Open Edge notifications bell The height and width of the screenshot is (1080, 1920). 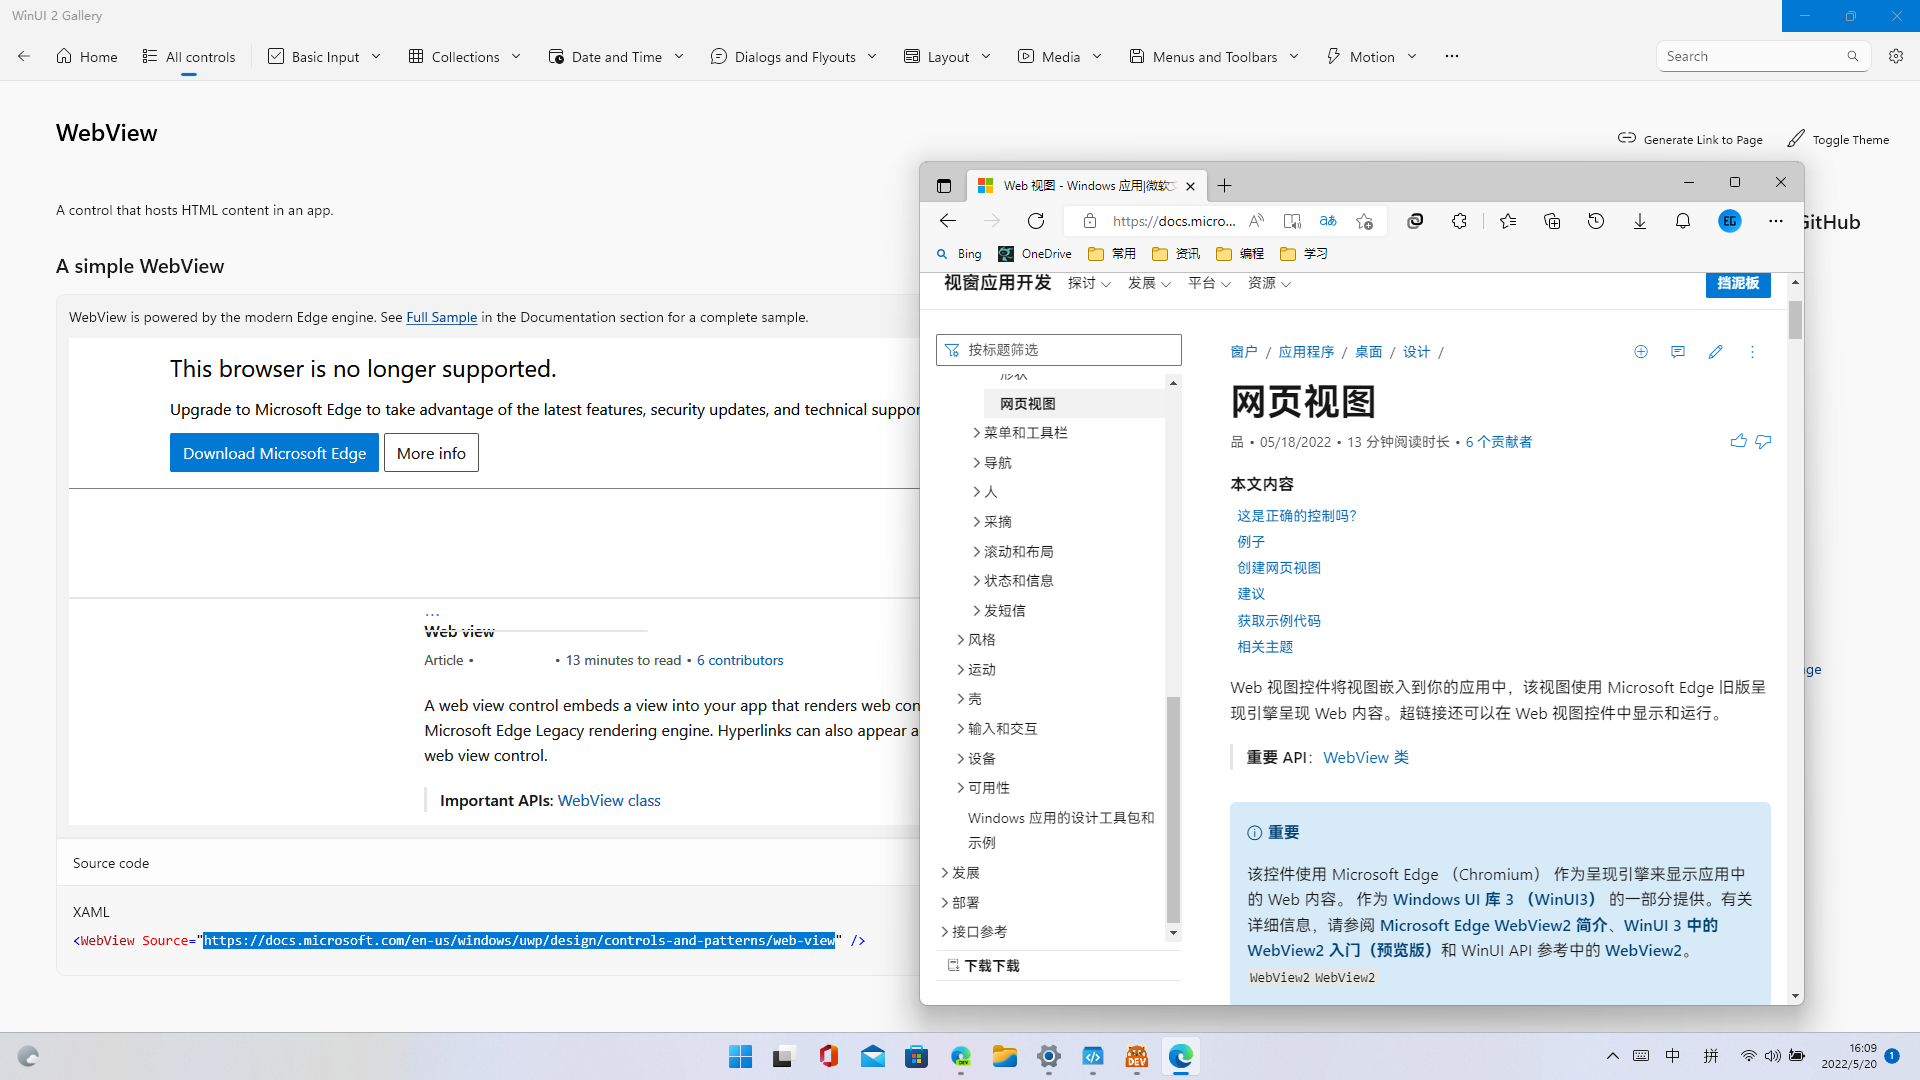tap(1682, 221)
